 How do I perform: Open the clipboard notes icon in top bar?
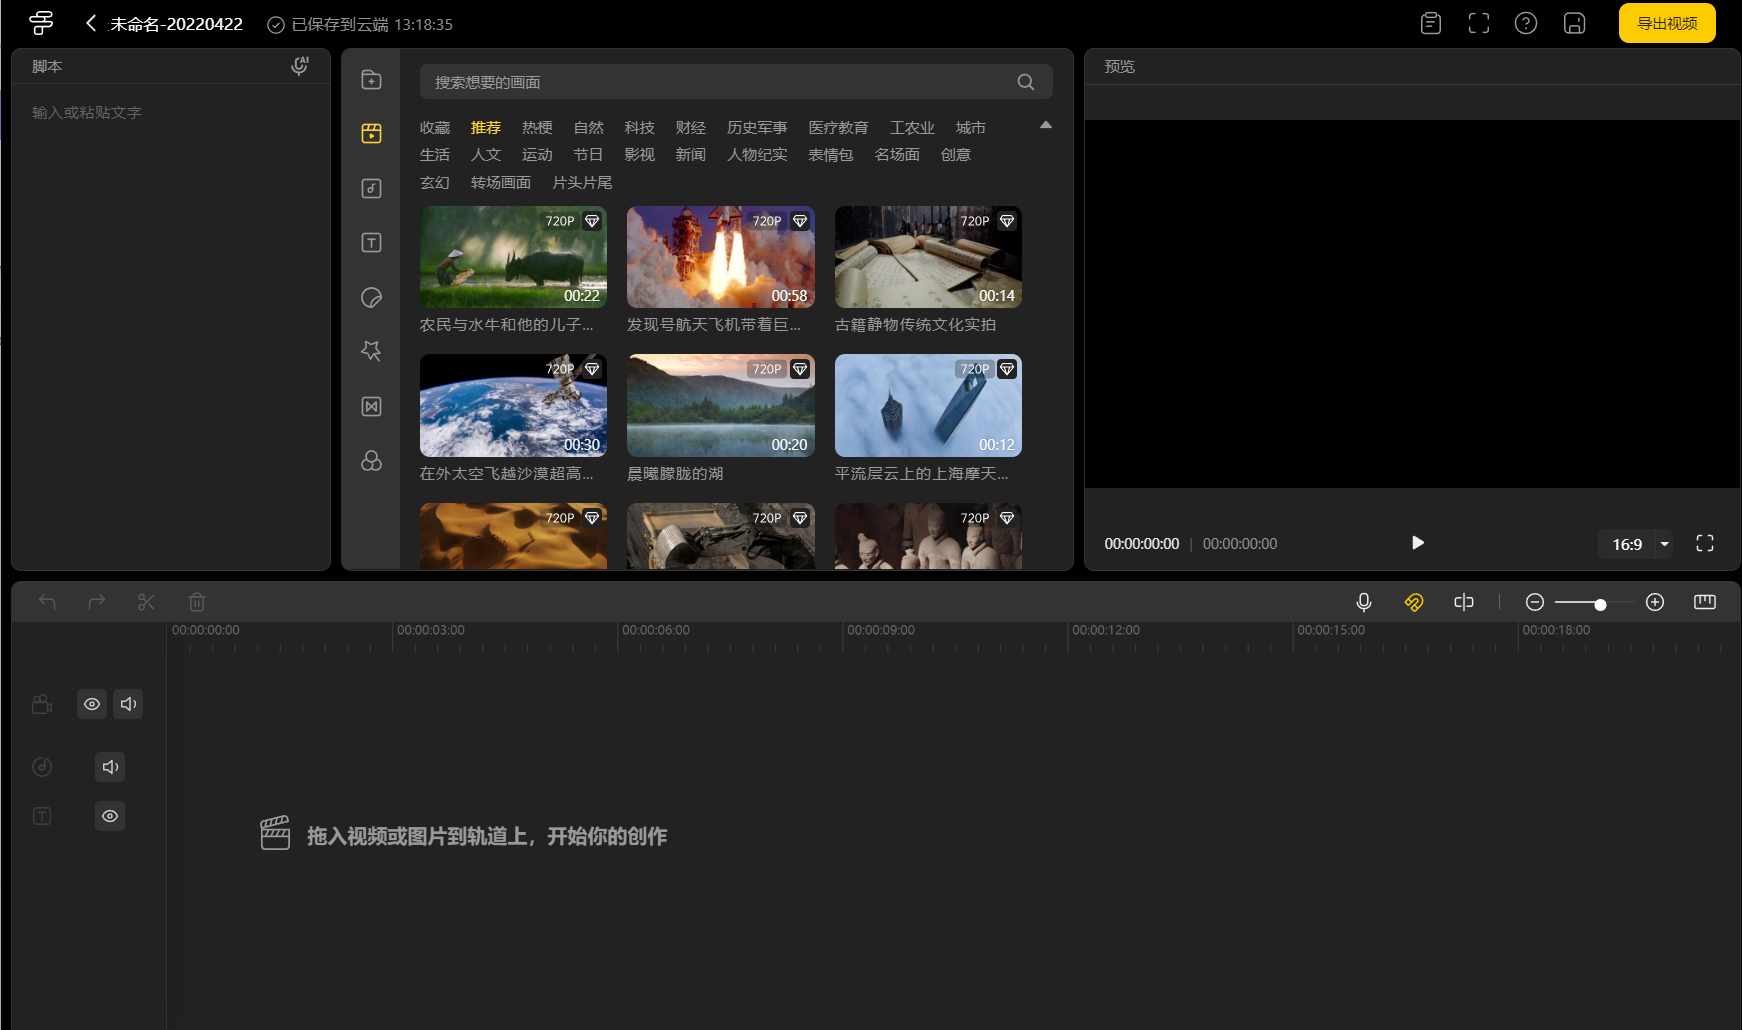point(1431,23)
